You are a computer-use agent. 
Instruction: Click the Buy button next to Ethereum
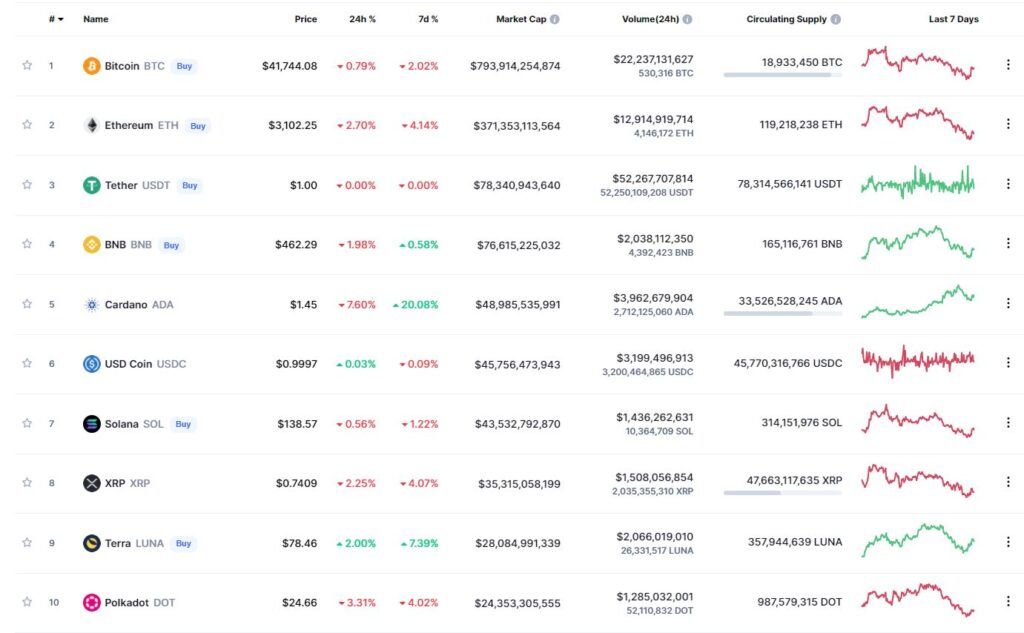(x=198, y=126)
